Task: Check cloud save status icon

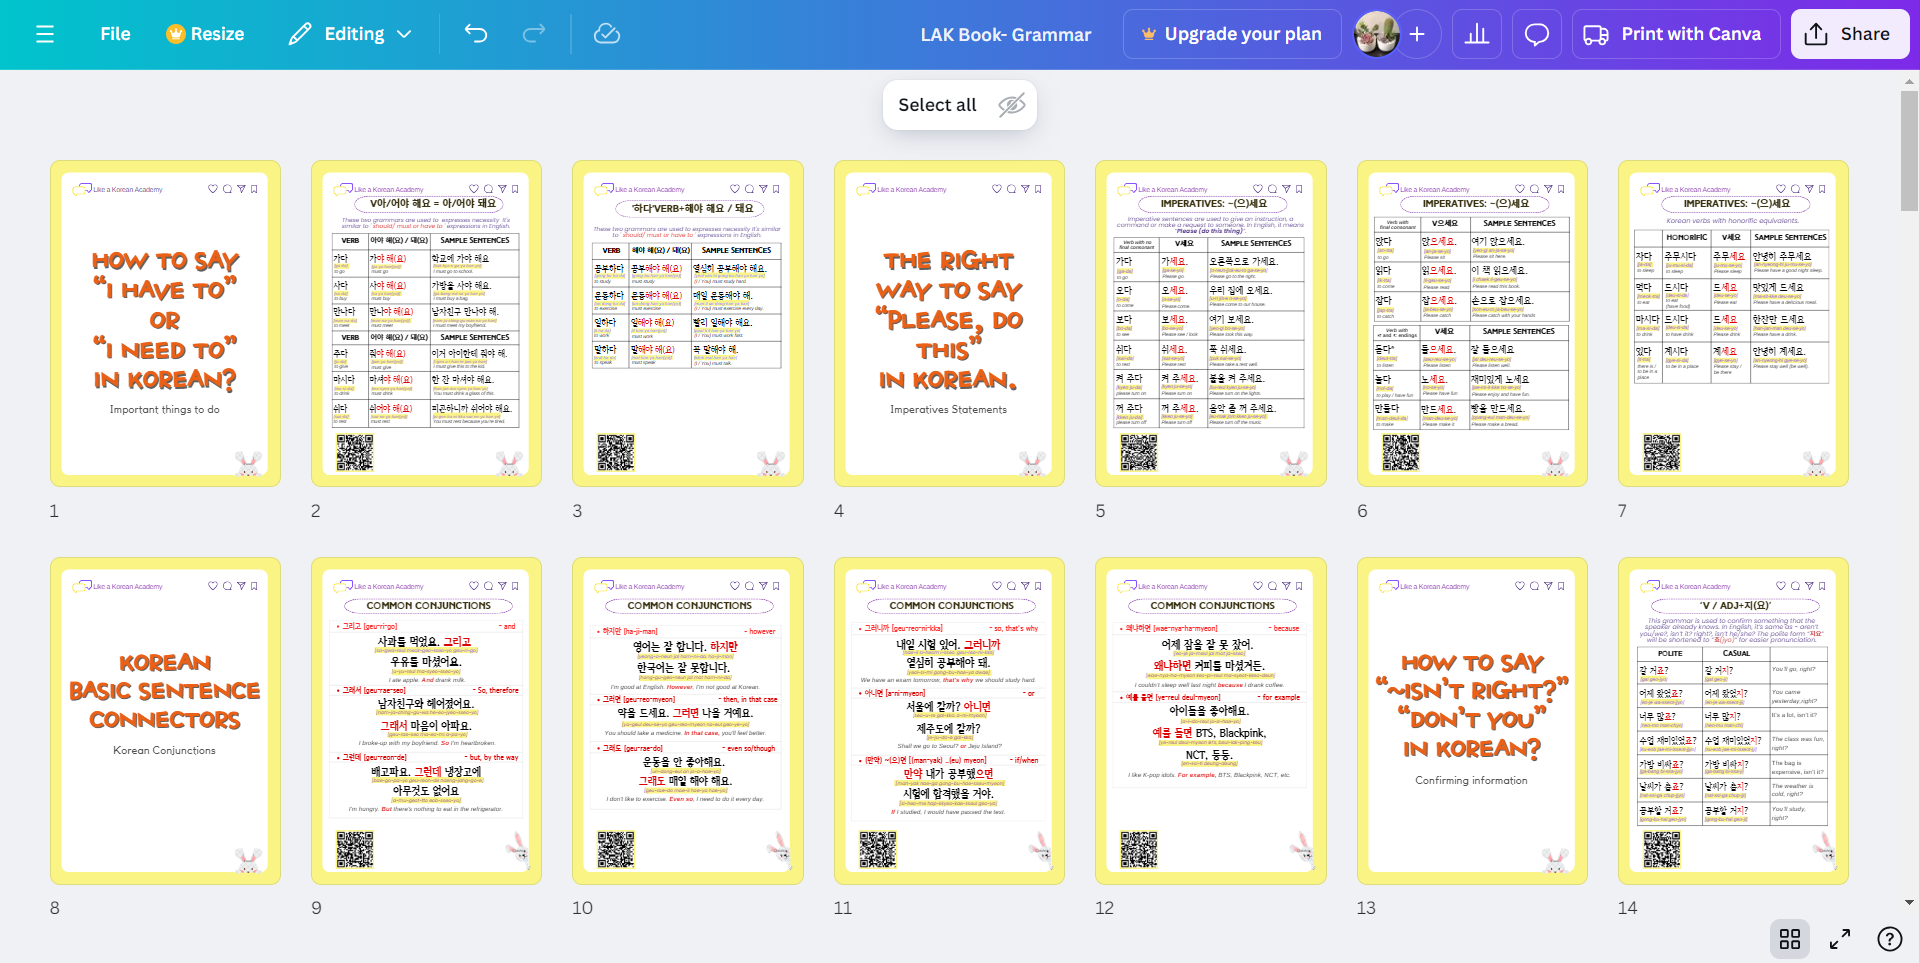Action: coord(607,34)
